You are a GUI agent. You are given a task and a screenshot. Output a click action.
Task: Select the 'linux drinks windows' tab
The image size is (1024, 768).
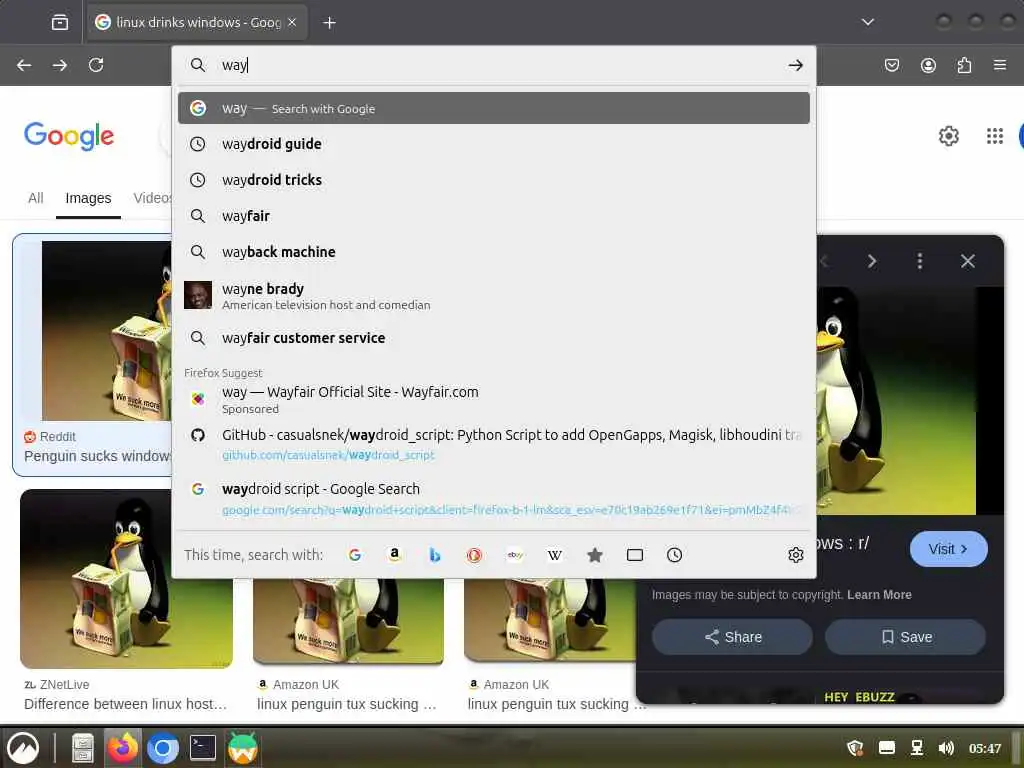[x=198, y=22]
